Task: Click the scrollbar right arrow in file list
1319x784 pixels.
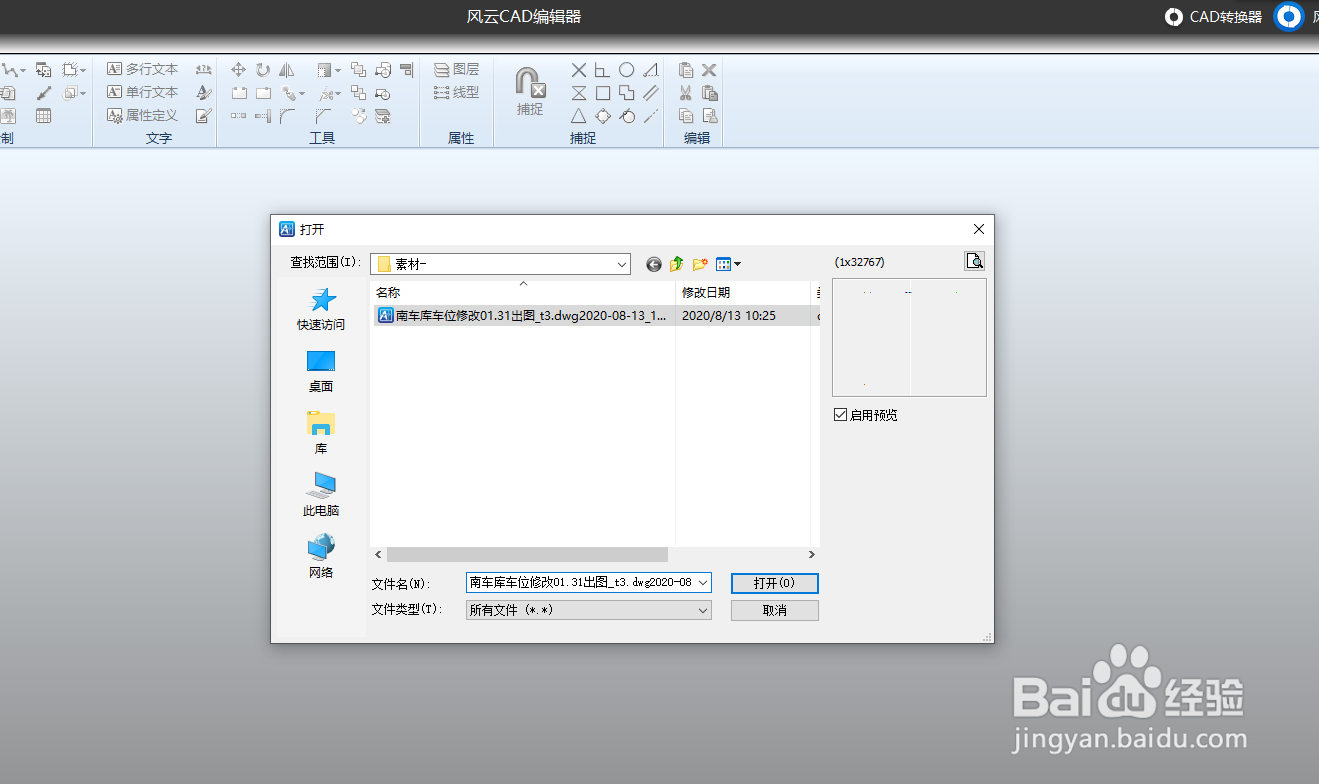Action: tap(812, 554)
